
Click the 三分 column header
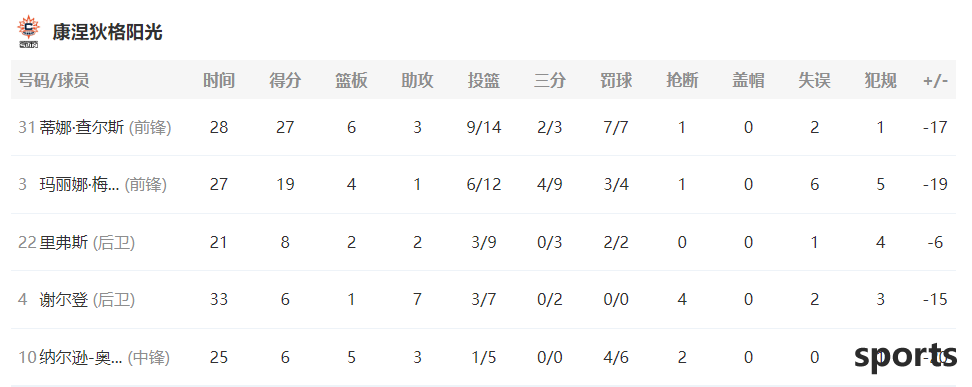550,80
